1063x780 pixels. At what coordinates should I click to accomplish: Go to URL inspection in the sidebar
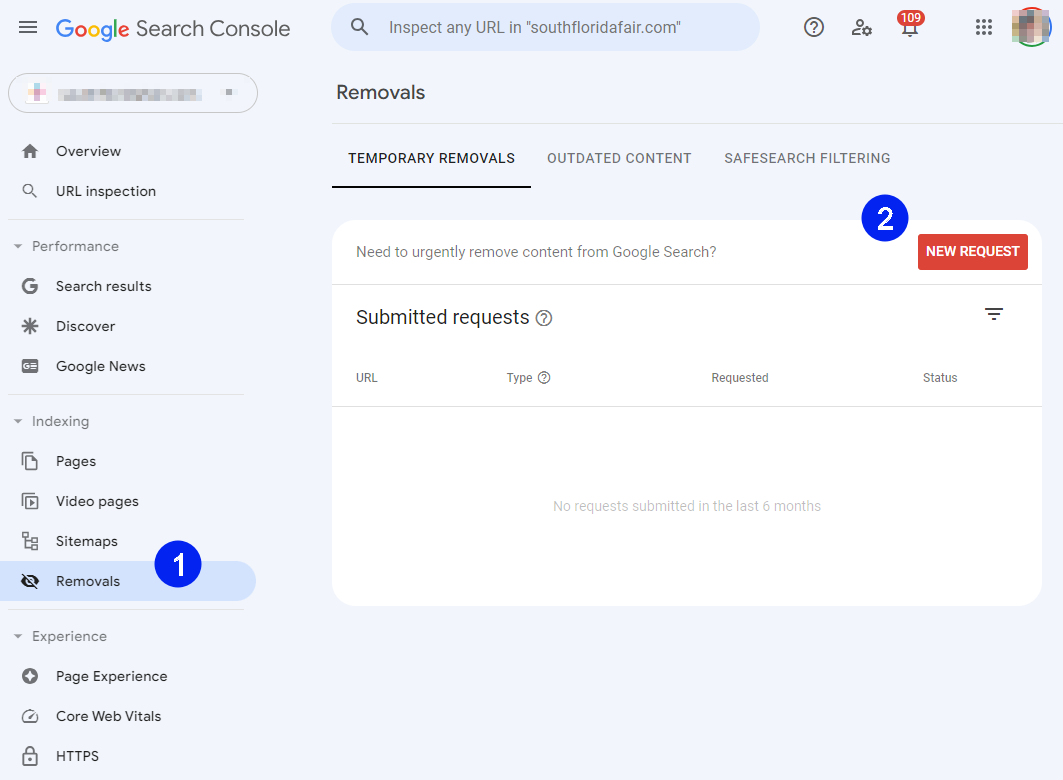106,191
